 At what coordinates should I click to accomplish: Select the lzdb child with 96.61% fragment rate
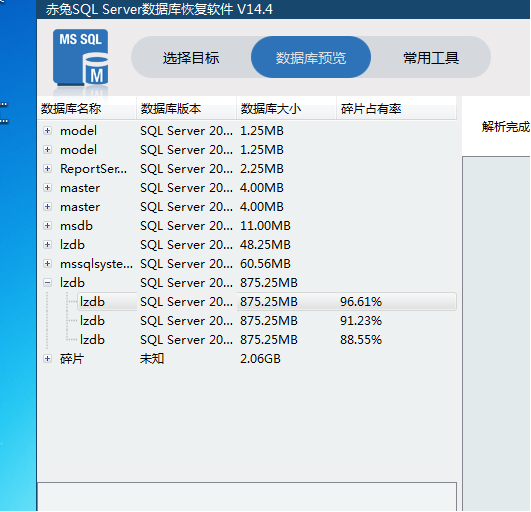click(x=267, y=302)
